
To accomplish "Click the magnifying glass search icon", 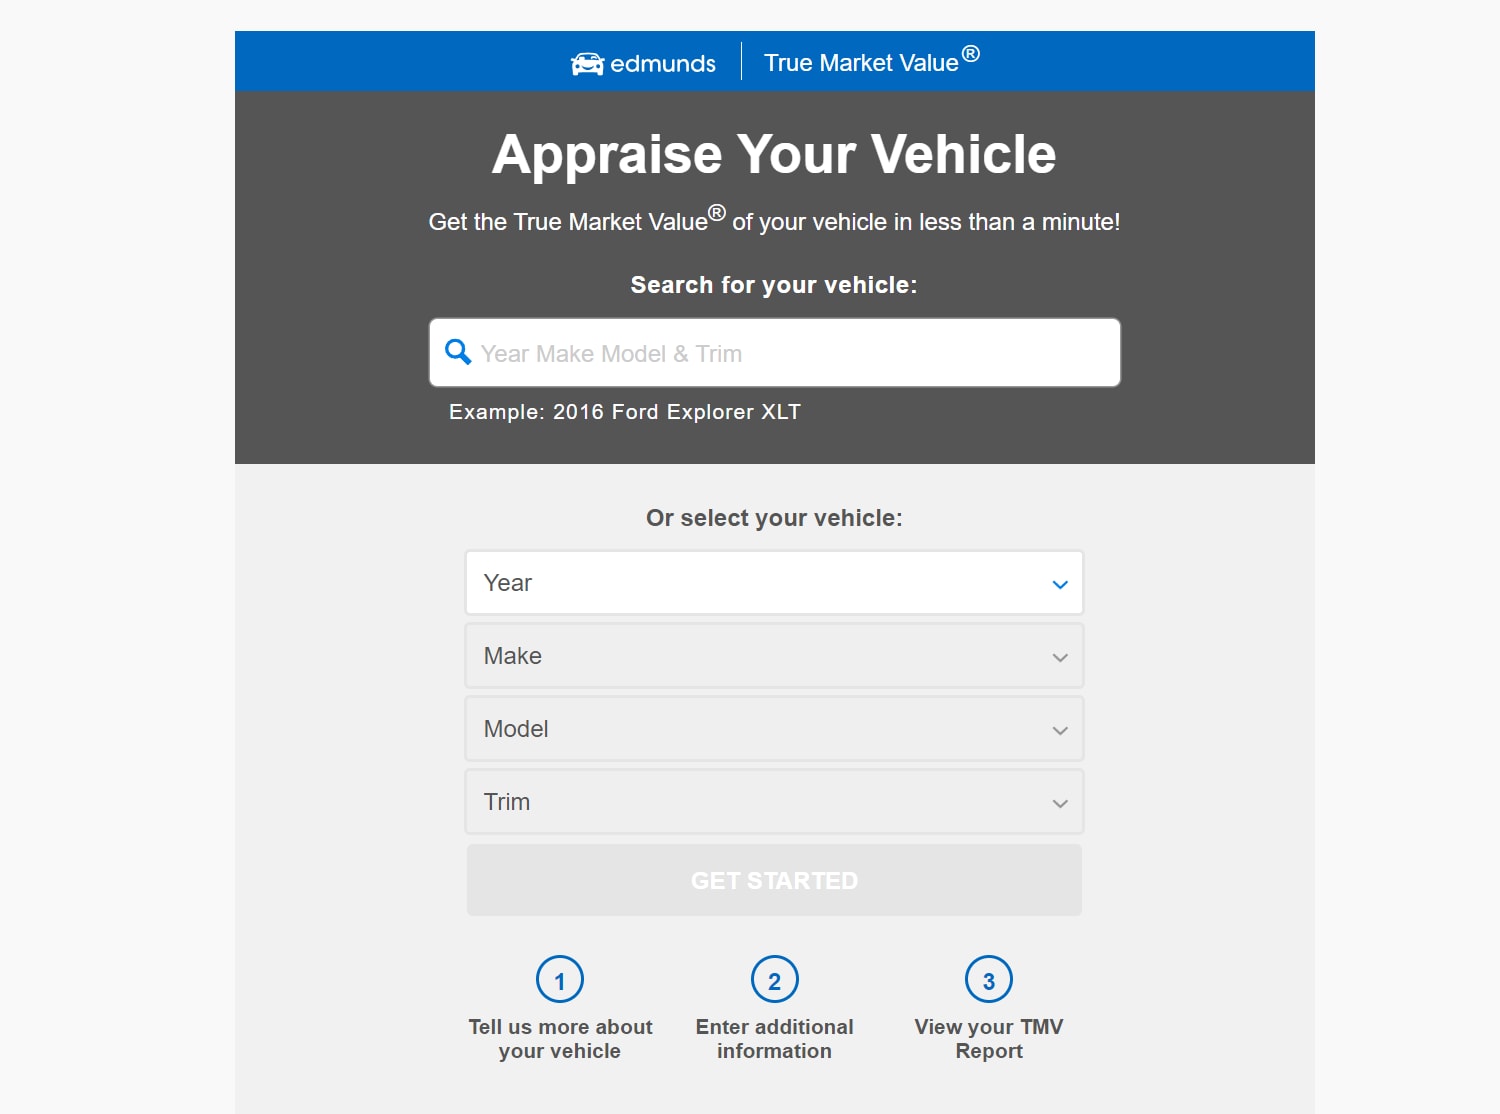I will click(458, 352).
